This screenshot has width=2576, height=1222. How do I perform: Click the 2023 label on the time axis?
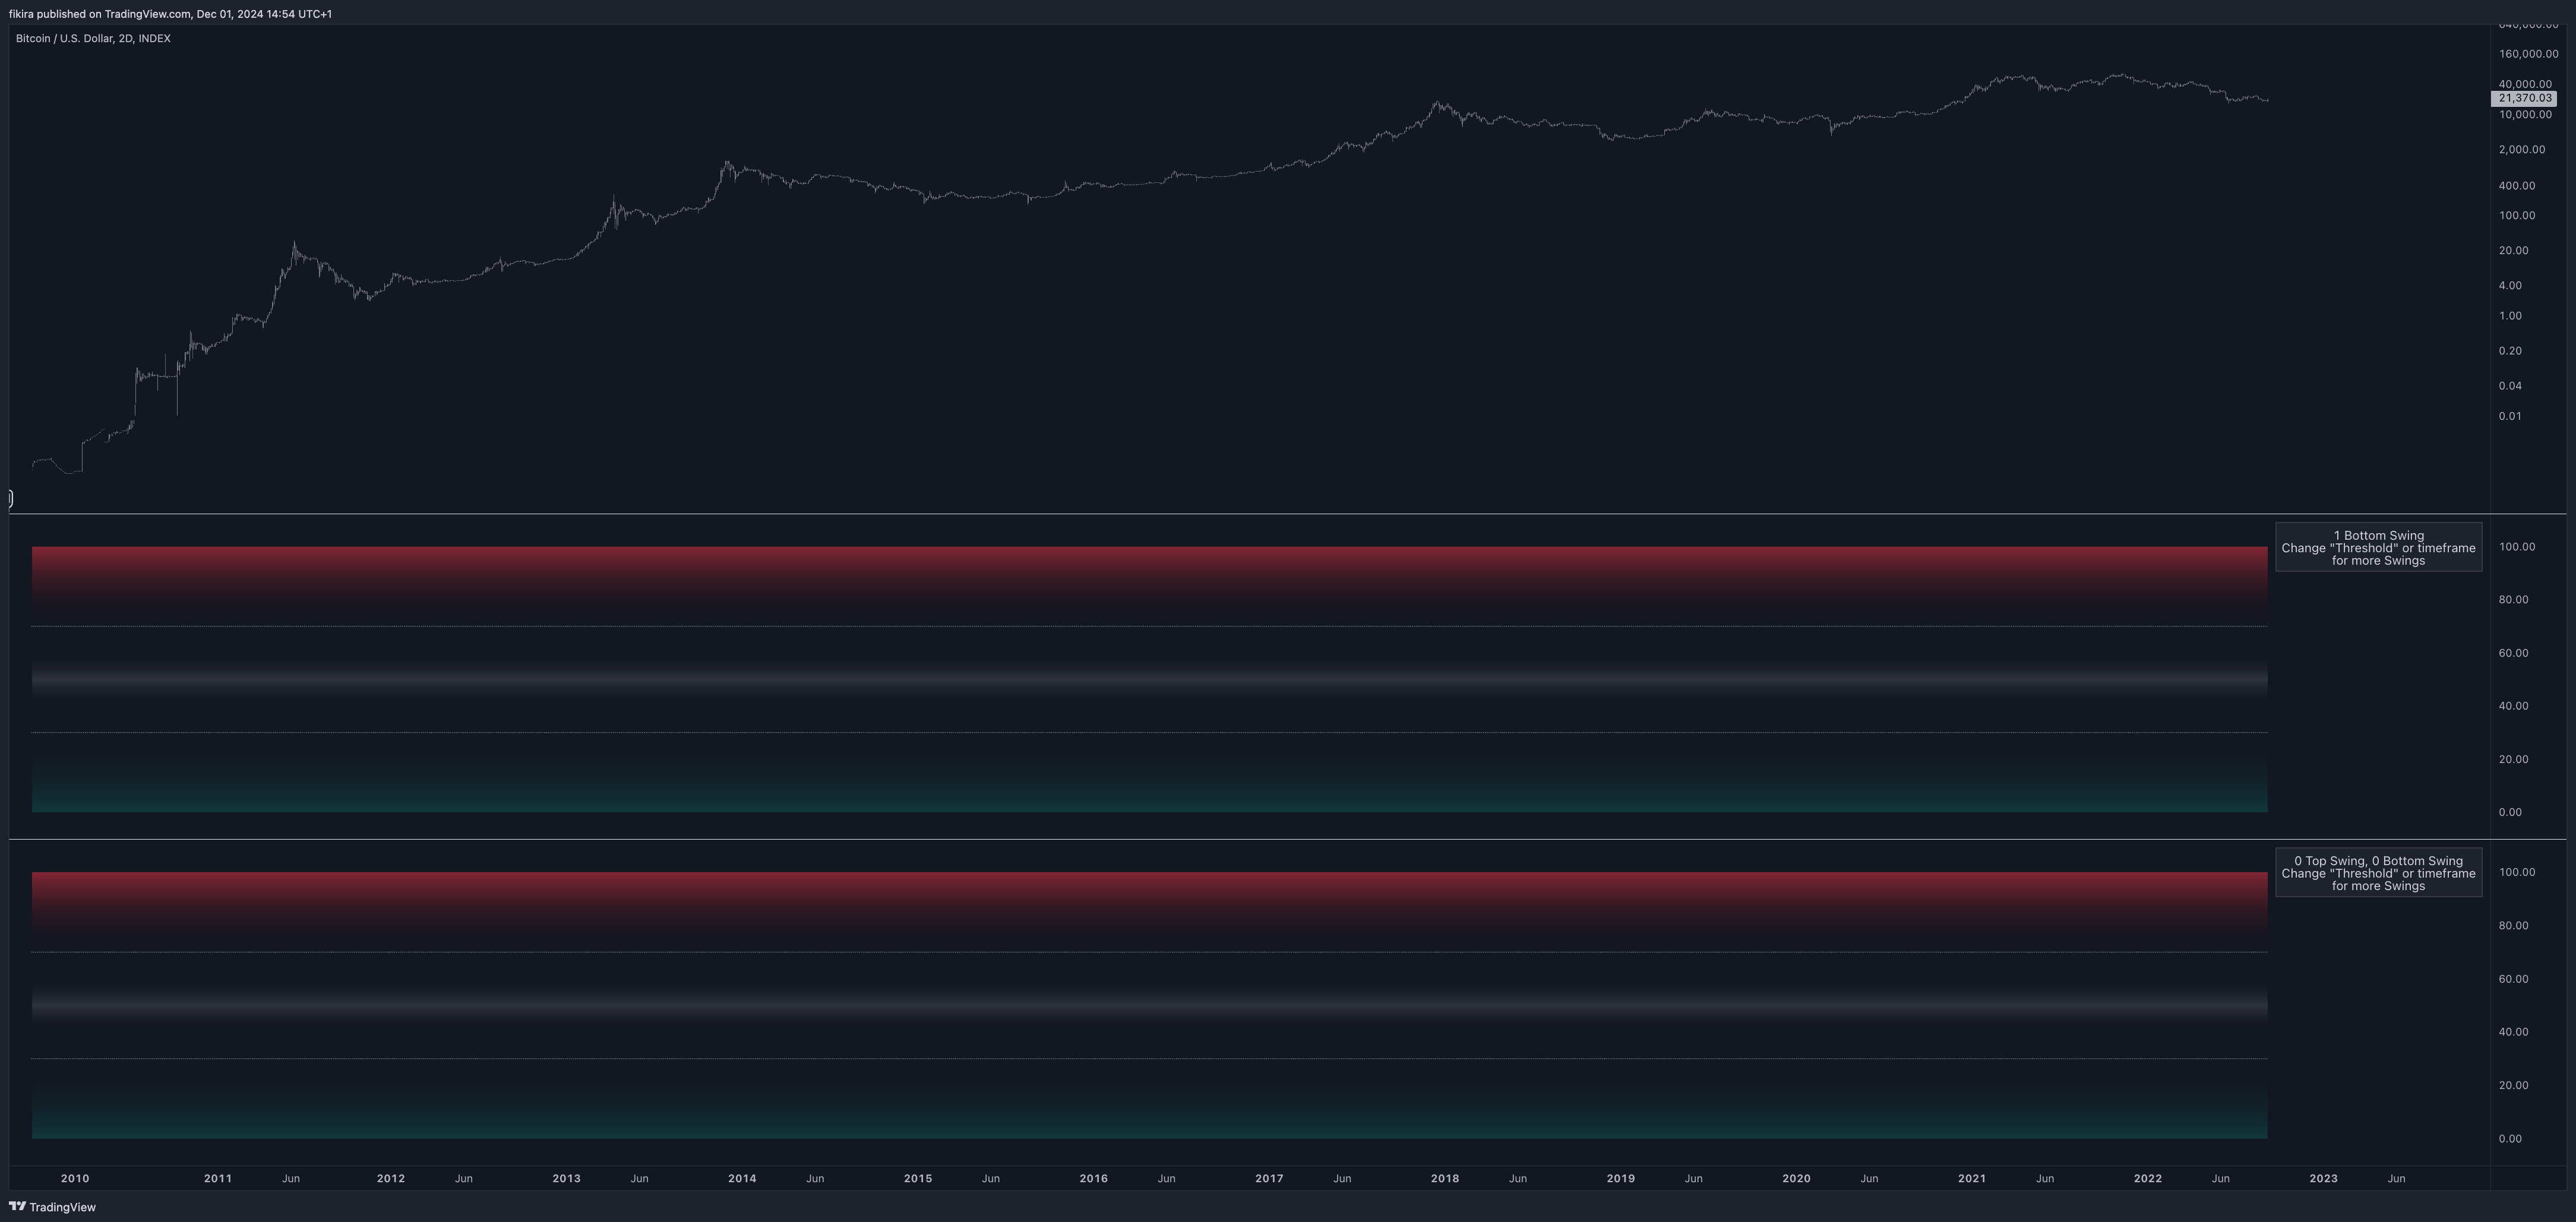click(x=2323, y=1179)
